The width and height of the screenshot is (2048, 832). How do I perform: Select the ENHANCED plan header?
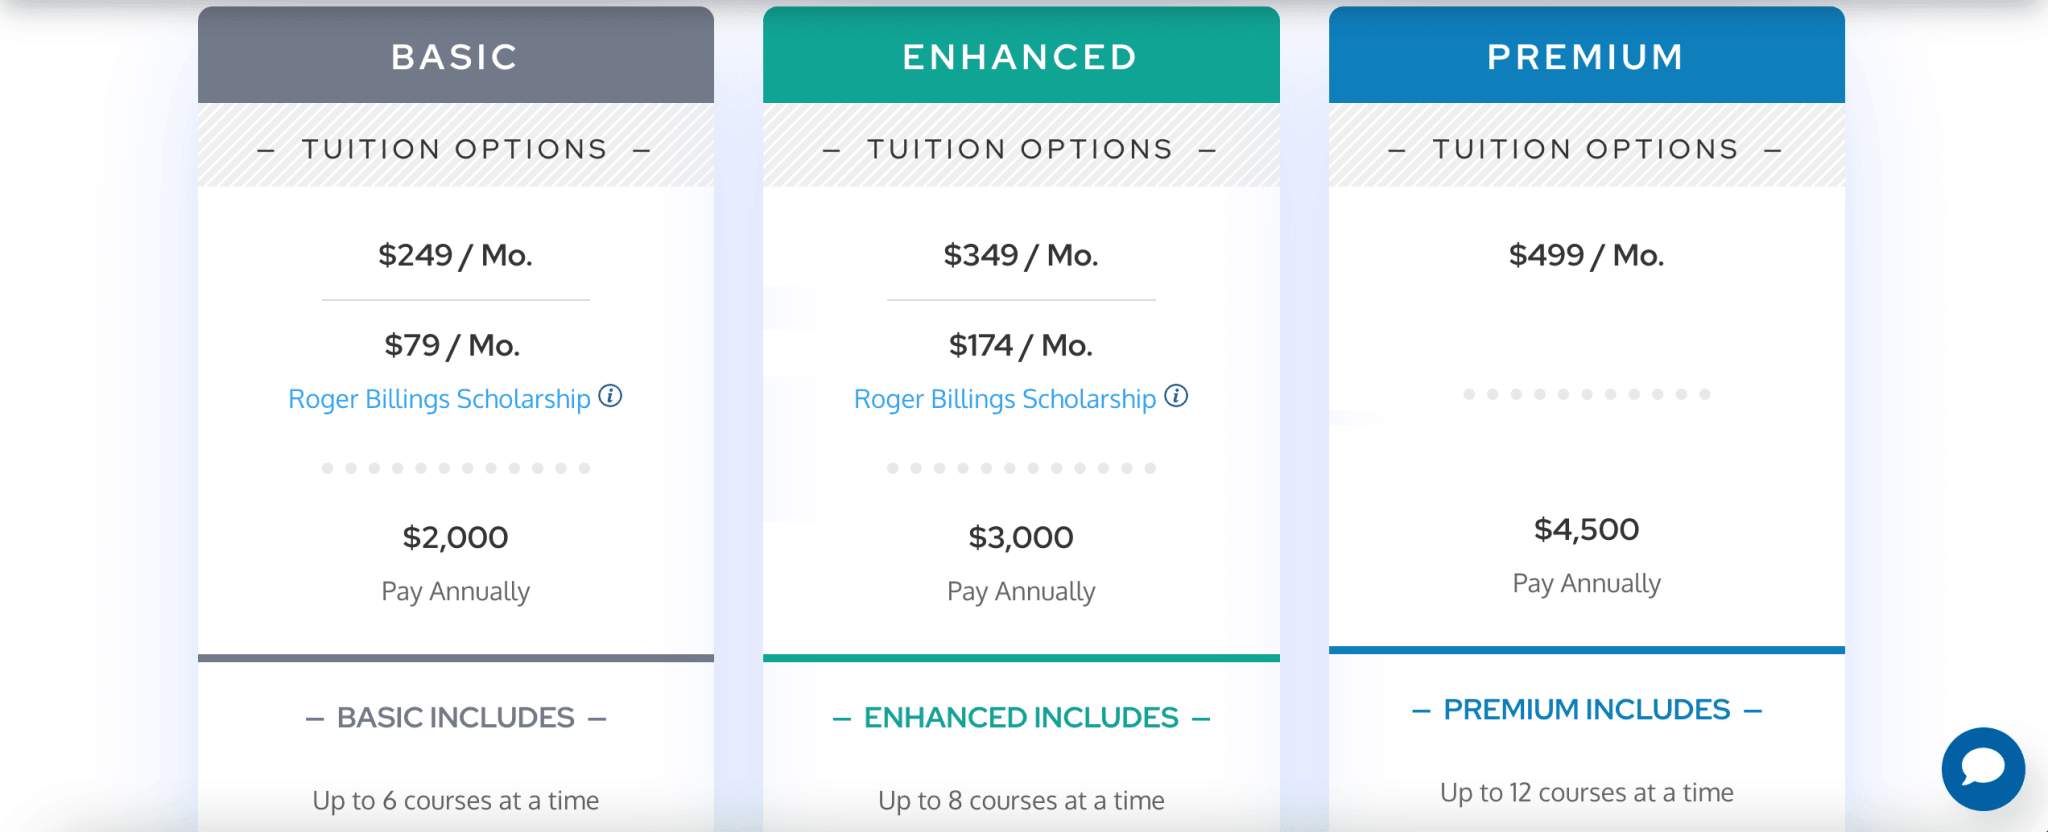point(1020,57)
